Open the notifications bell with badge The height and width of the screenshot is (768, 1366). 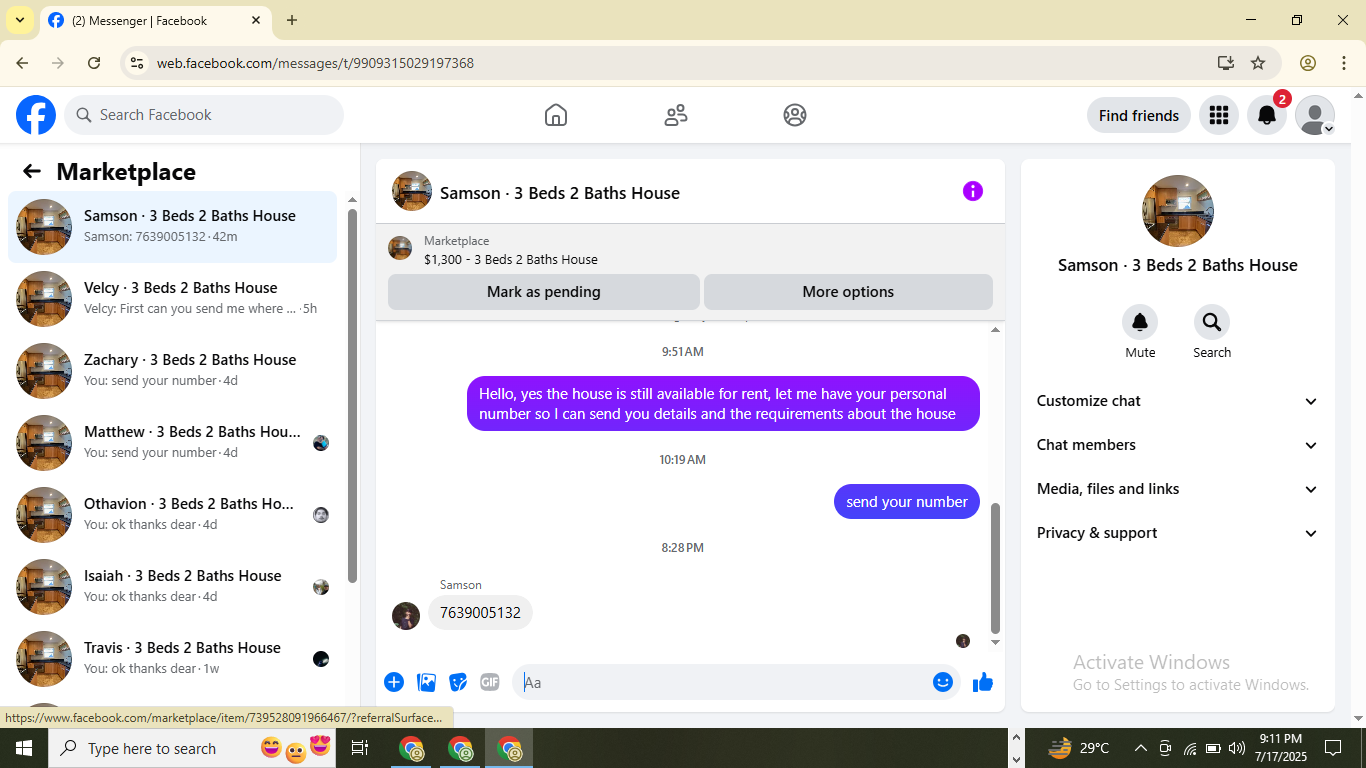coord(1267,115)
